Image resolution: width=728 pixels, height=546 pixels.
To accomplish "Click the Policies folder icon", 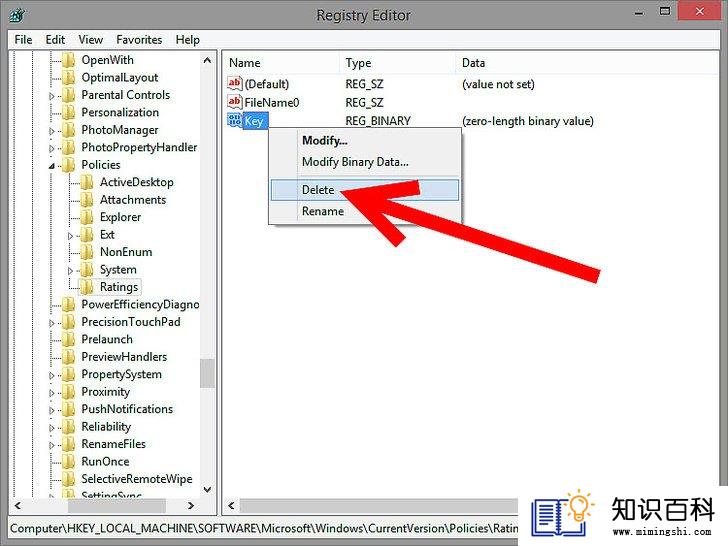I will coord(69,165).
